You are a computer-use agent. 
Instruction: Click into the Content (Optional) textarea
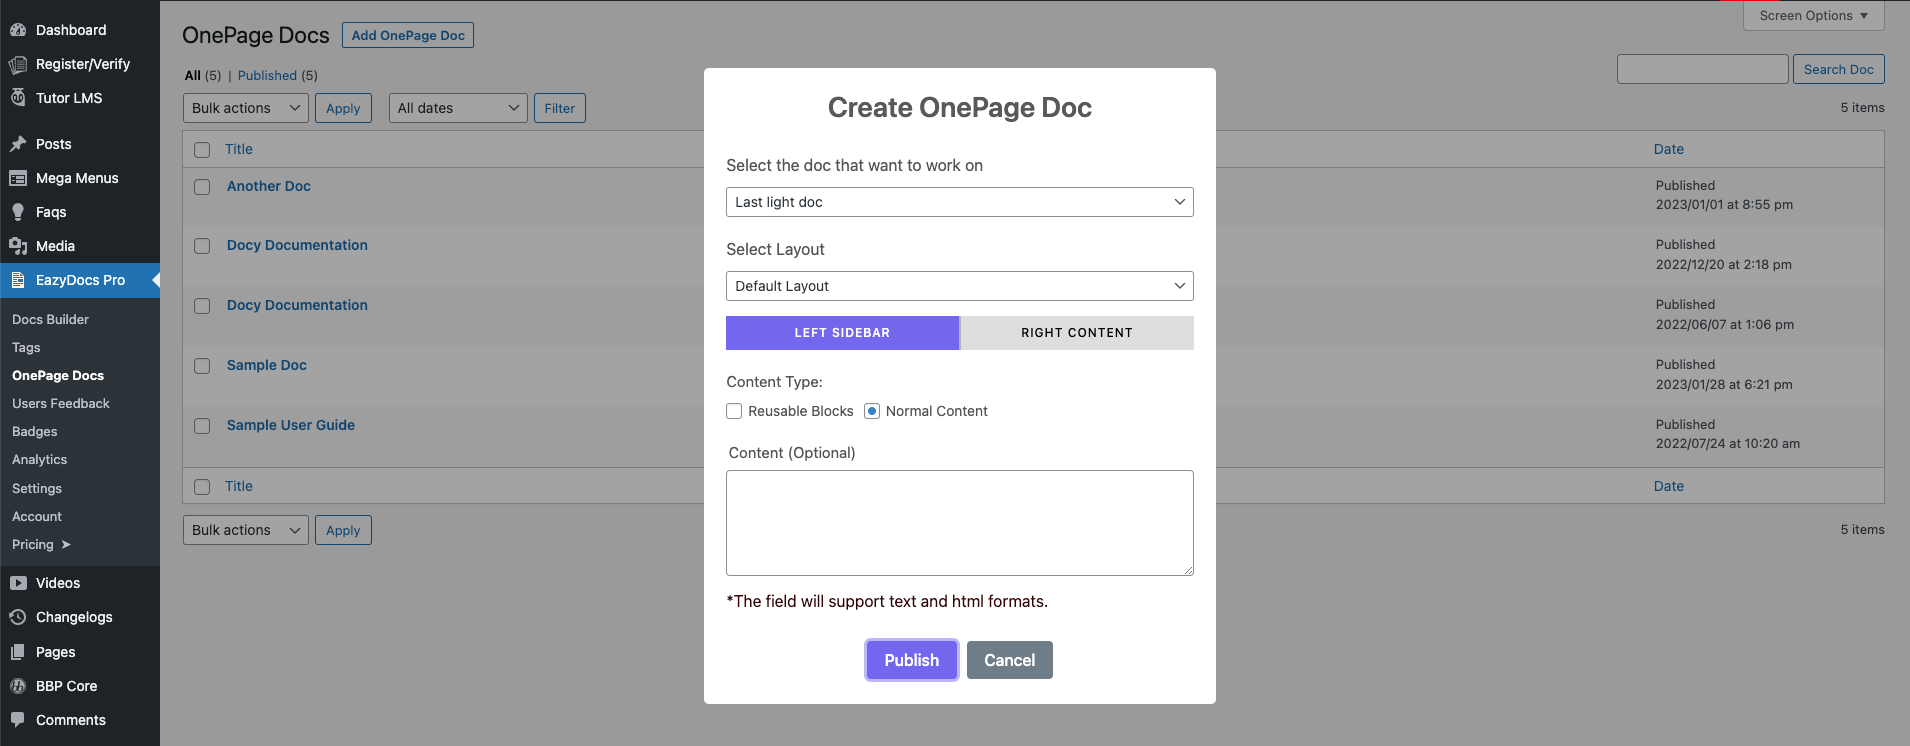click(x=960, y=523)
